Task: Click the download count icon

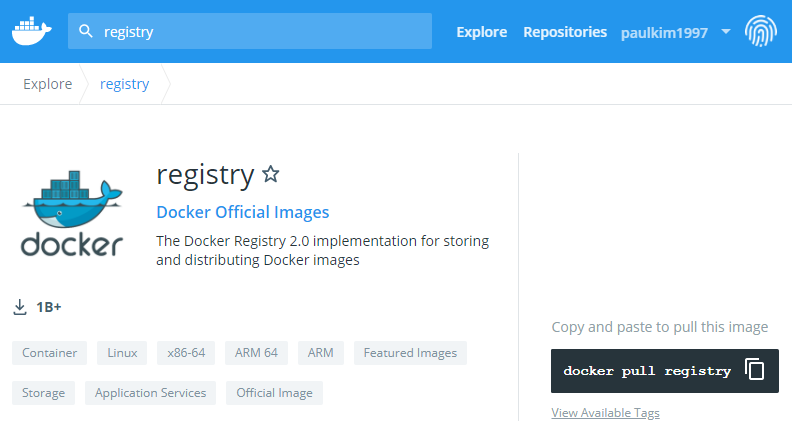Action: (20, 307)
